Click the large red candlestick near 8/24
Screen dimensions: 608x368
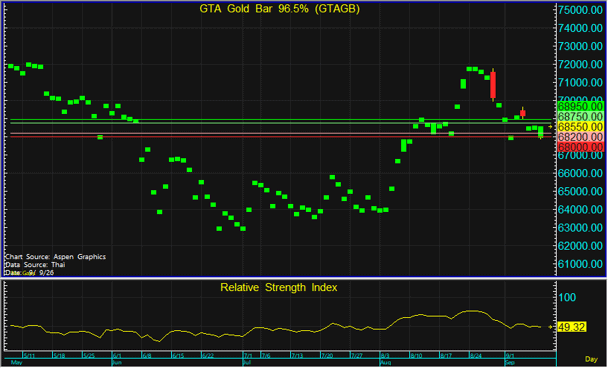pyautogui.click(x=493, y=85)
